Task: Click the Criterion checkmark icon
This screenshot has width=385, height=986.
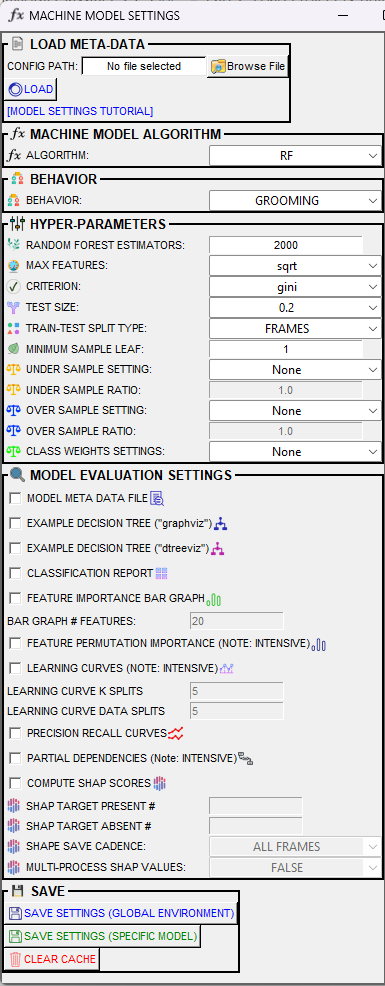Action: [x=14, y=287]
